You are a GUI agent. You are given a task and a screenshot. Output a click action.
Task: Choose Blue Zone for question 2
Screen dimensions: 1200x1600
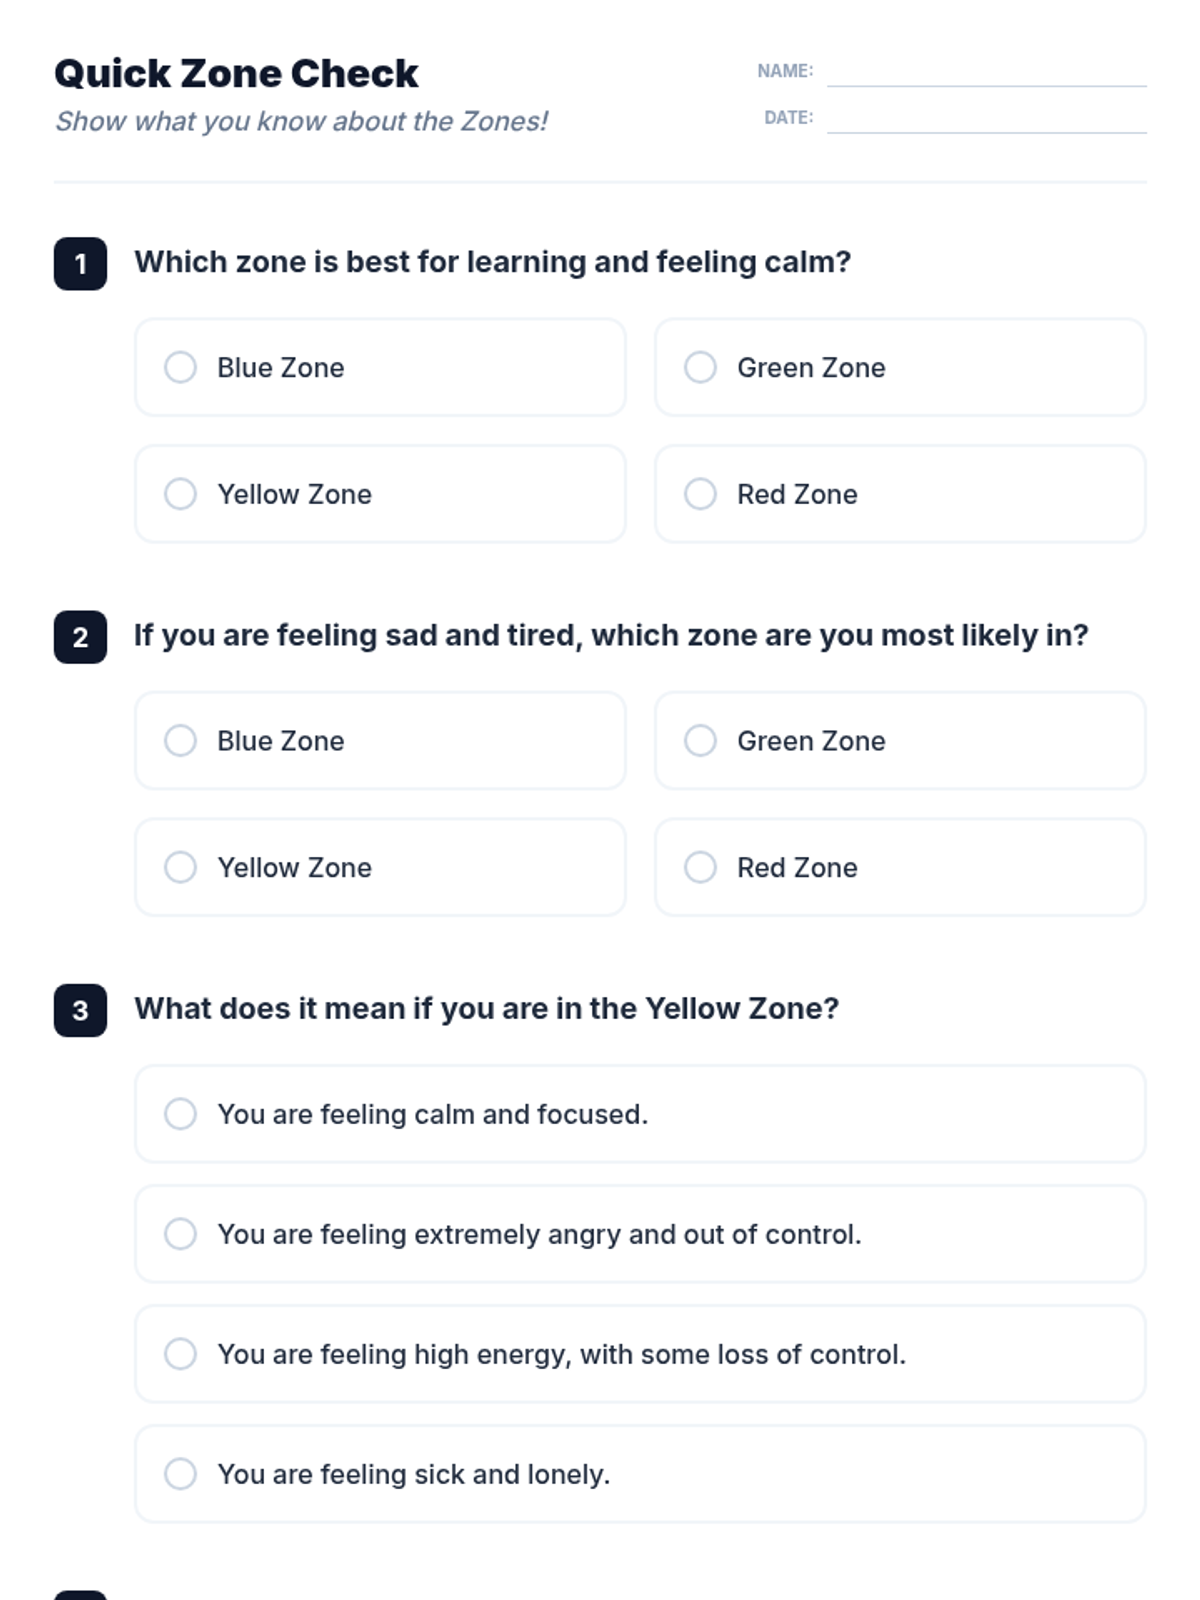pos(181,741)
